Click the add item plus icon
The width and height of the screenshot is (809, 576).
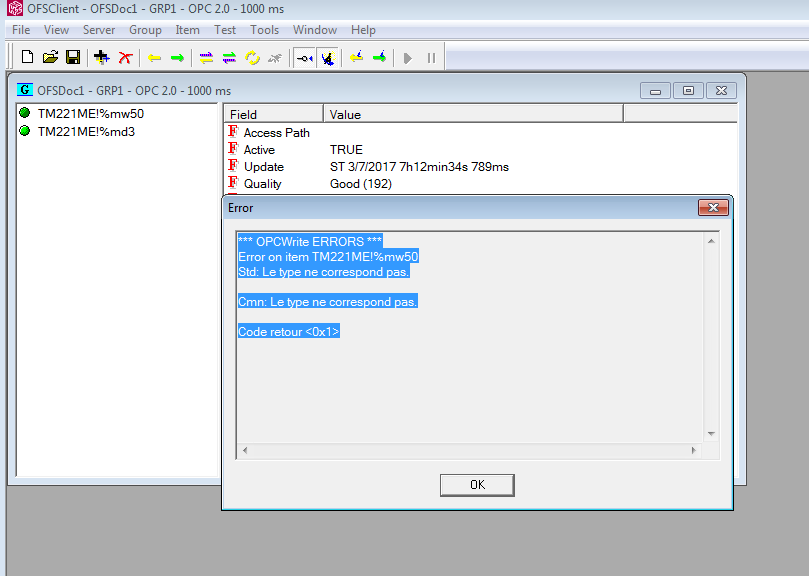(x=101, y=58)
